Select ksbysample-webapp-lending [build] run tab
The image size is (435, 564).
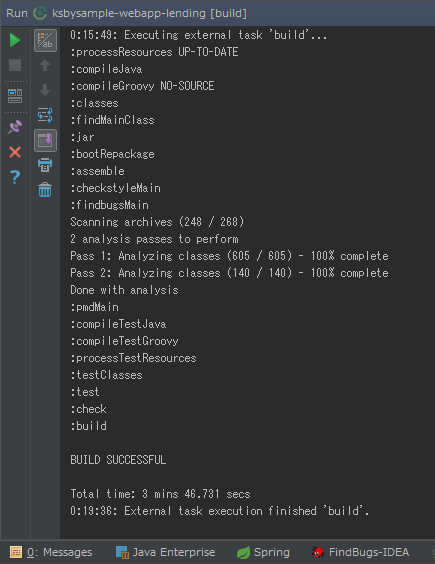[140, 13]
